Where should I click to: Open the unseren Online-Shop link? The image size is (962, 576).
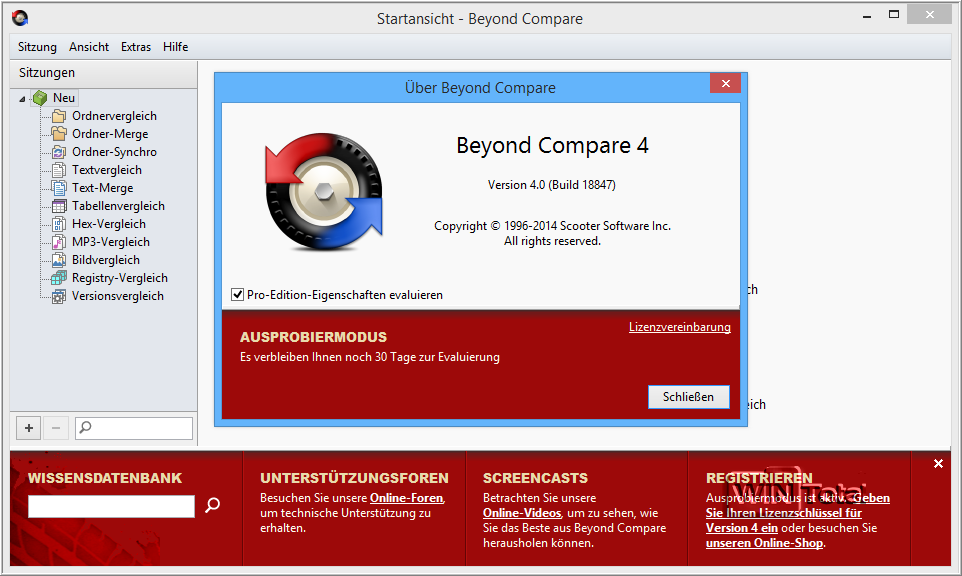(x=764, y=543)
